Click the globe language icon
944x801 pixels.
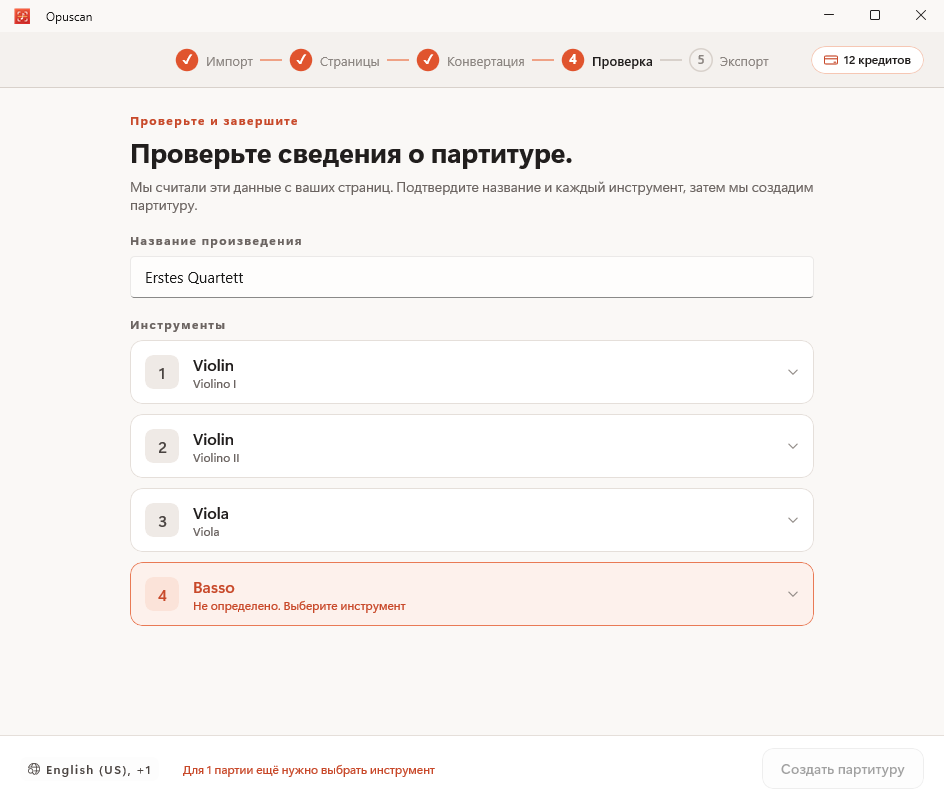[x=34, y=769]
